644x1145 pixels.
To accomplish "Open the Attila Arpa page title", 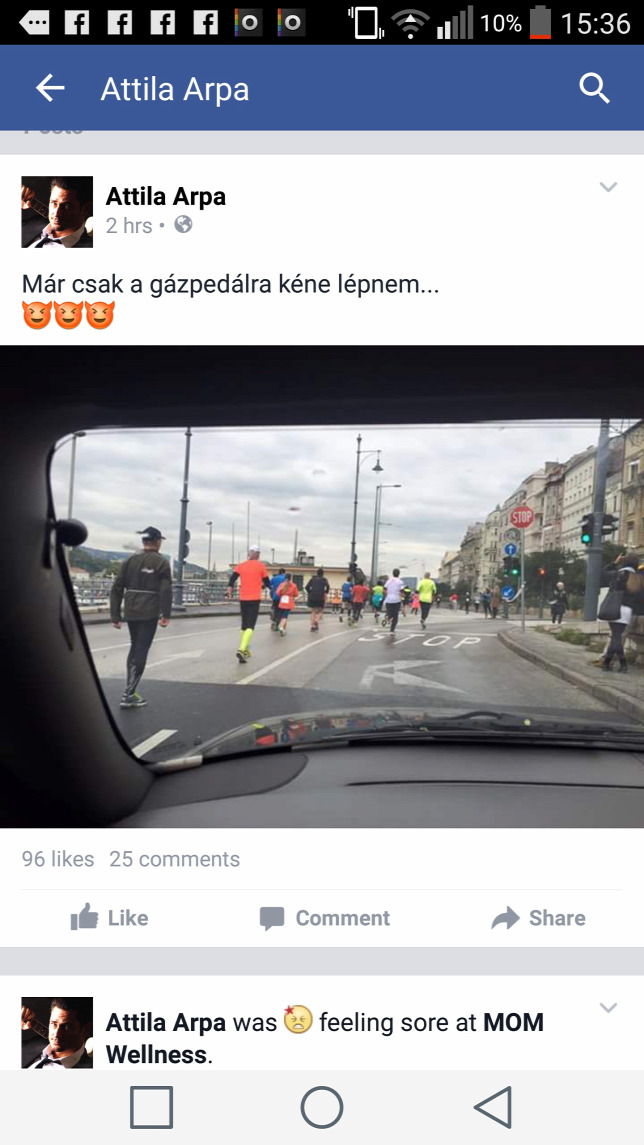I will click(175, 89).
